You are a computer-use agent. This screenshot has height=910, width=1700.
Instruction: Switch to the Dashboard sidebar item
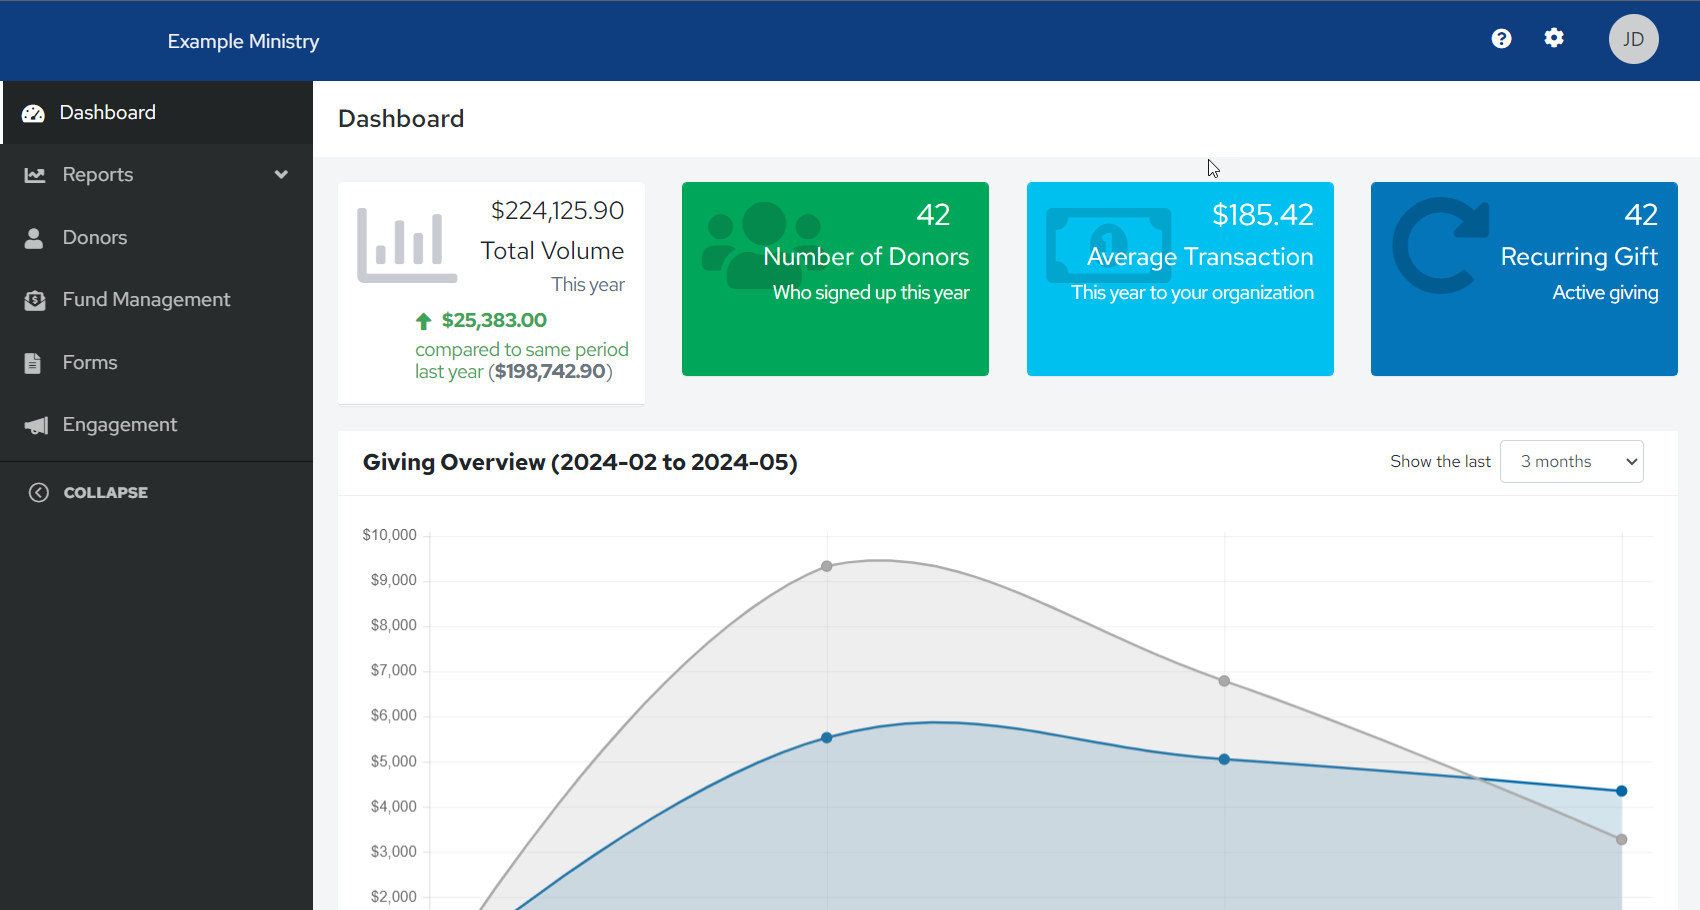pos(107,112)
